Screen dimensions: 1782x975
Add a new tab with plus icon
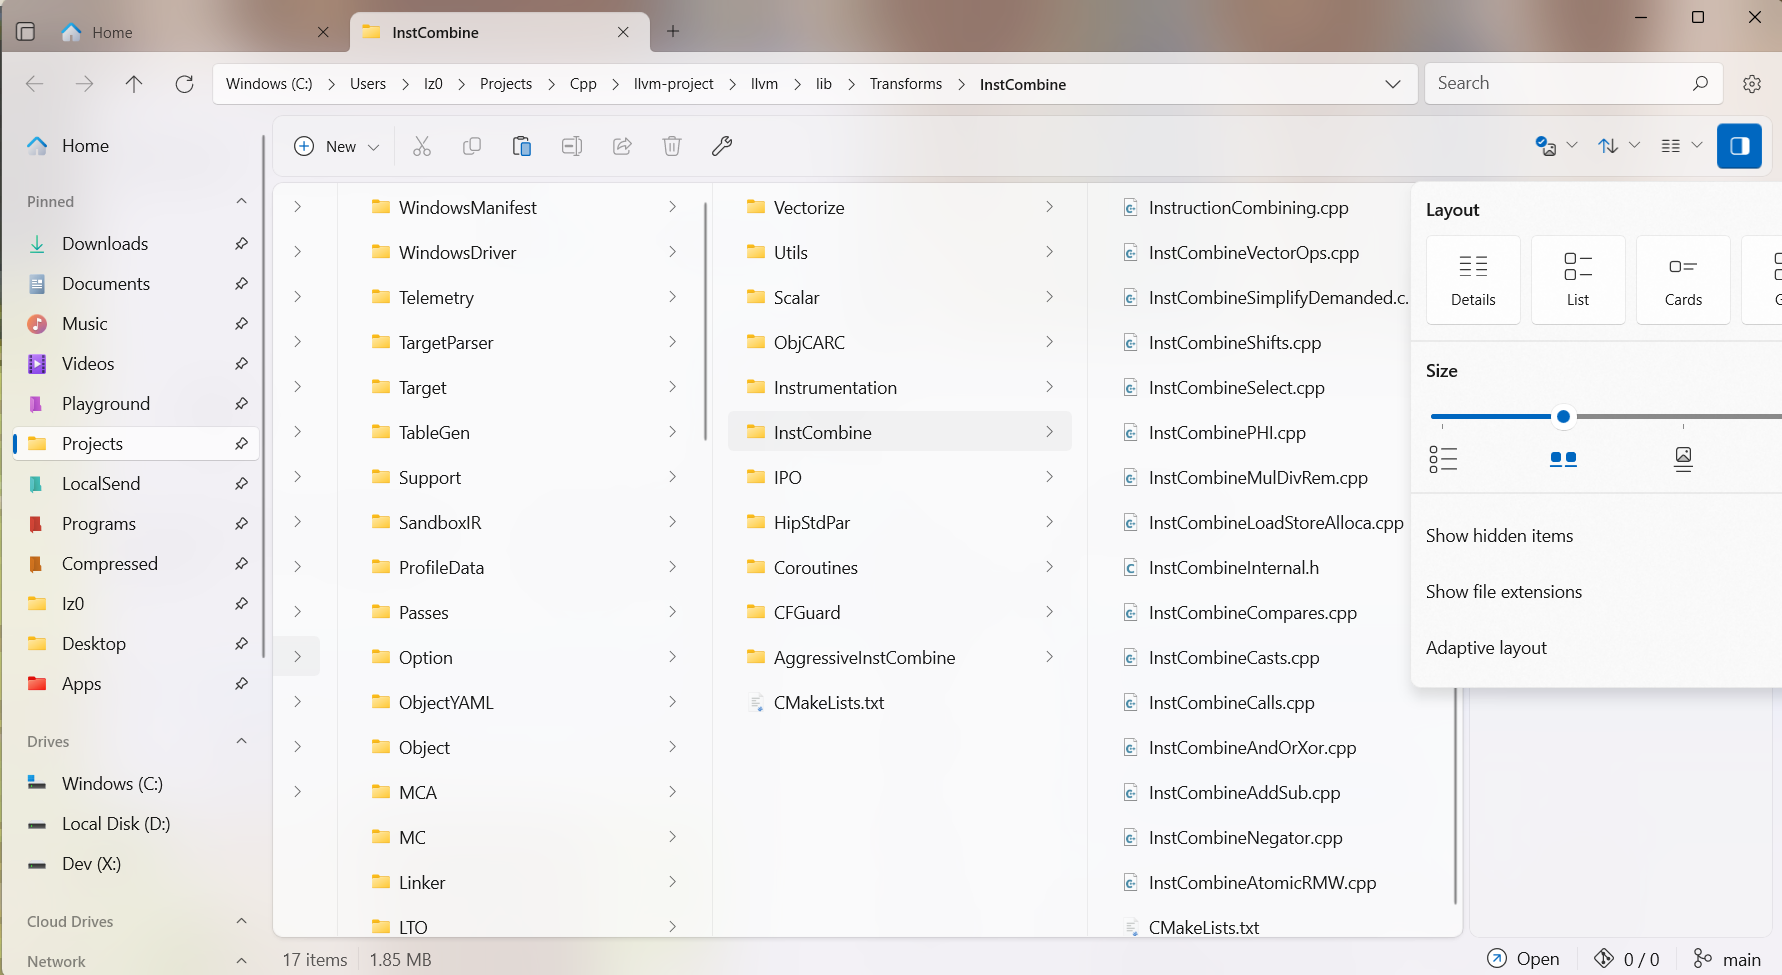673,32
